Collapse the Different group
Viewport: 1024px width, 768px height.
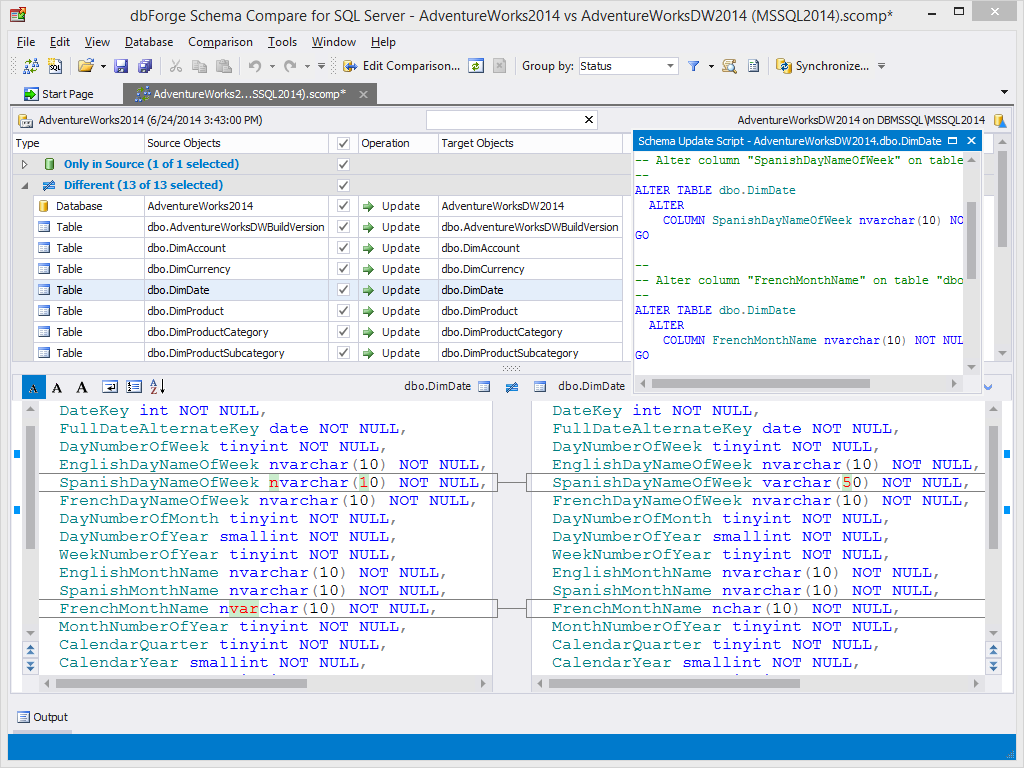click(x=24, y=185)
